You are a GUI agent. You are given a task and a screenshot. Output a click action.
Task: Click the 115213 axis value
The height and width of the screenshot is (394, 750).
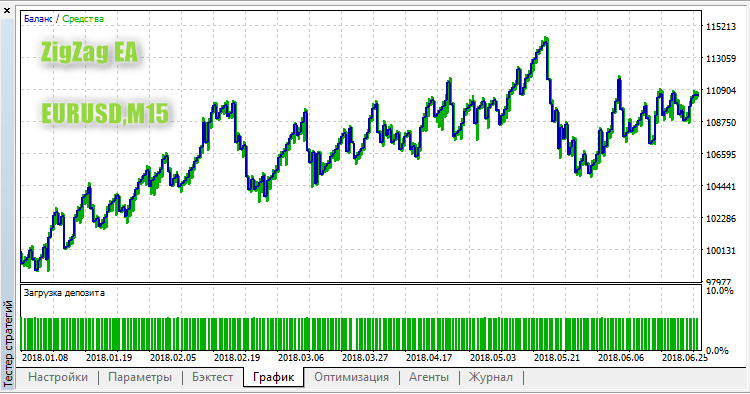721,27
